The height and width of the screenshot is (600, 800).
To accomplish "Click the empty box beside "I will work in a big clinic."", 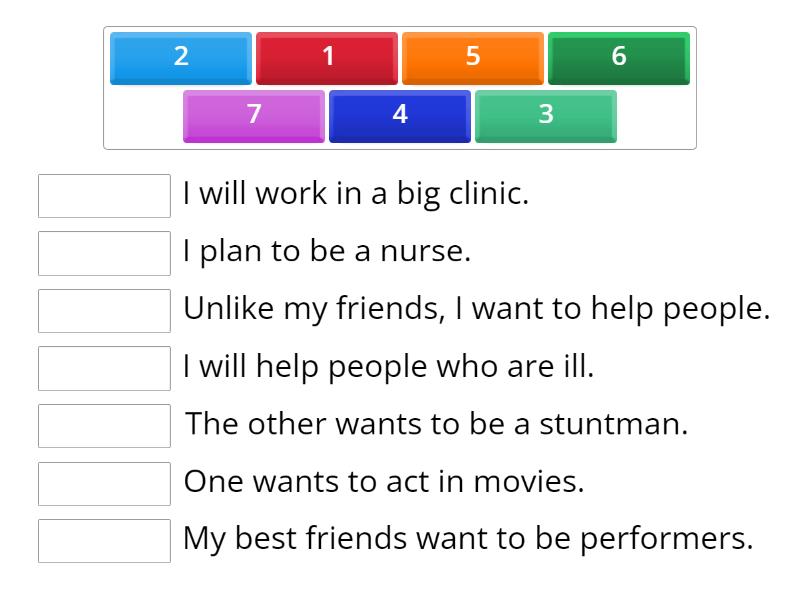I will coord(104,196).
